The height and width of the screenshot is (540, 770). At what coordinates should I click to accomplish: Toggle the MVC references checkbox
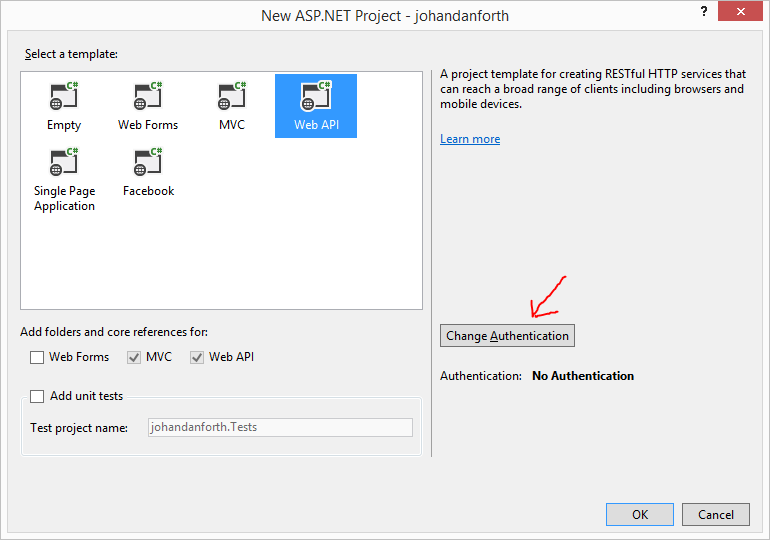pyautogui.click(x=134, y=357)
